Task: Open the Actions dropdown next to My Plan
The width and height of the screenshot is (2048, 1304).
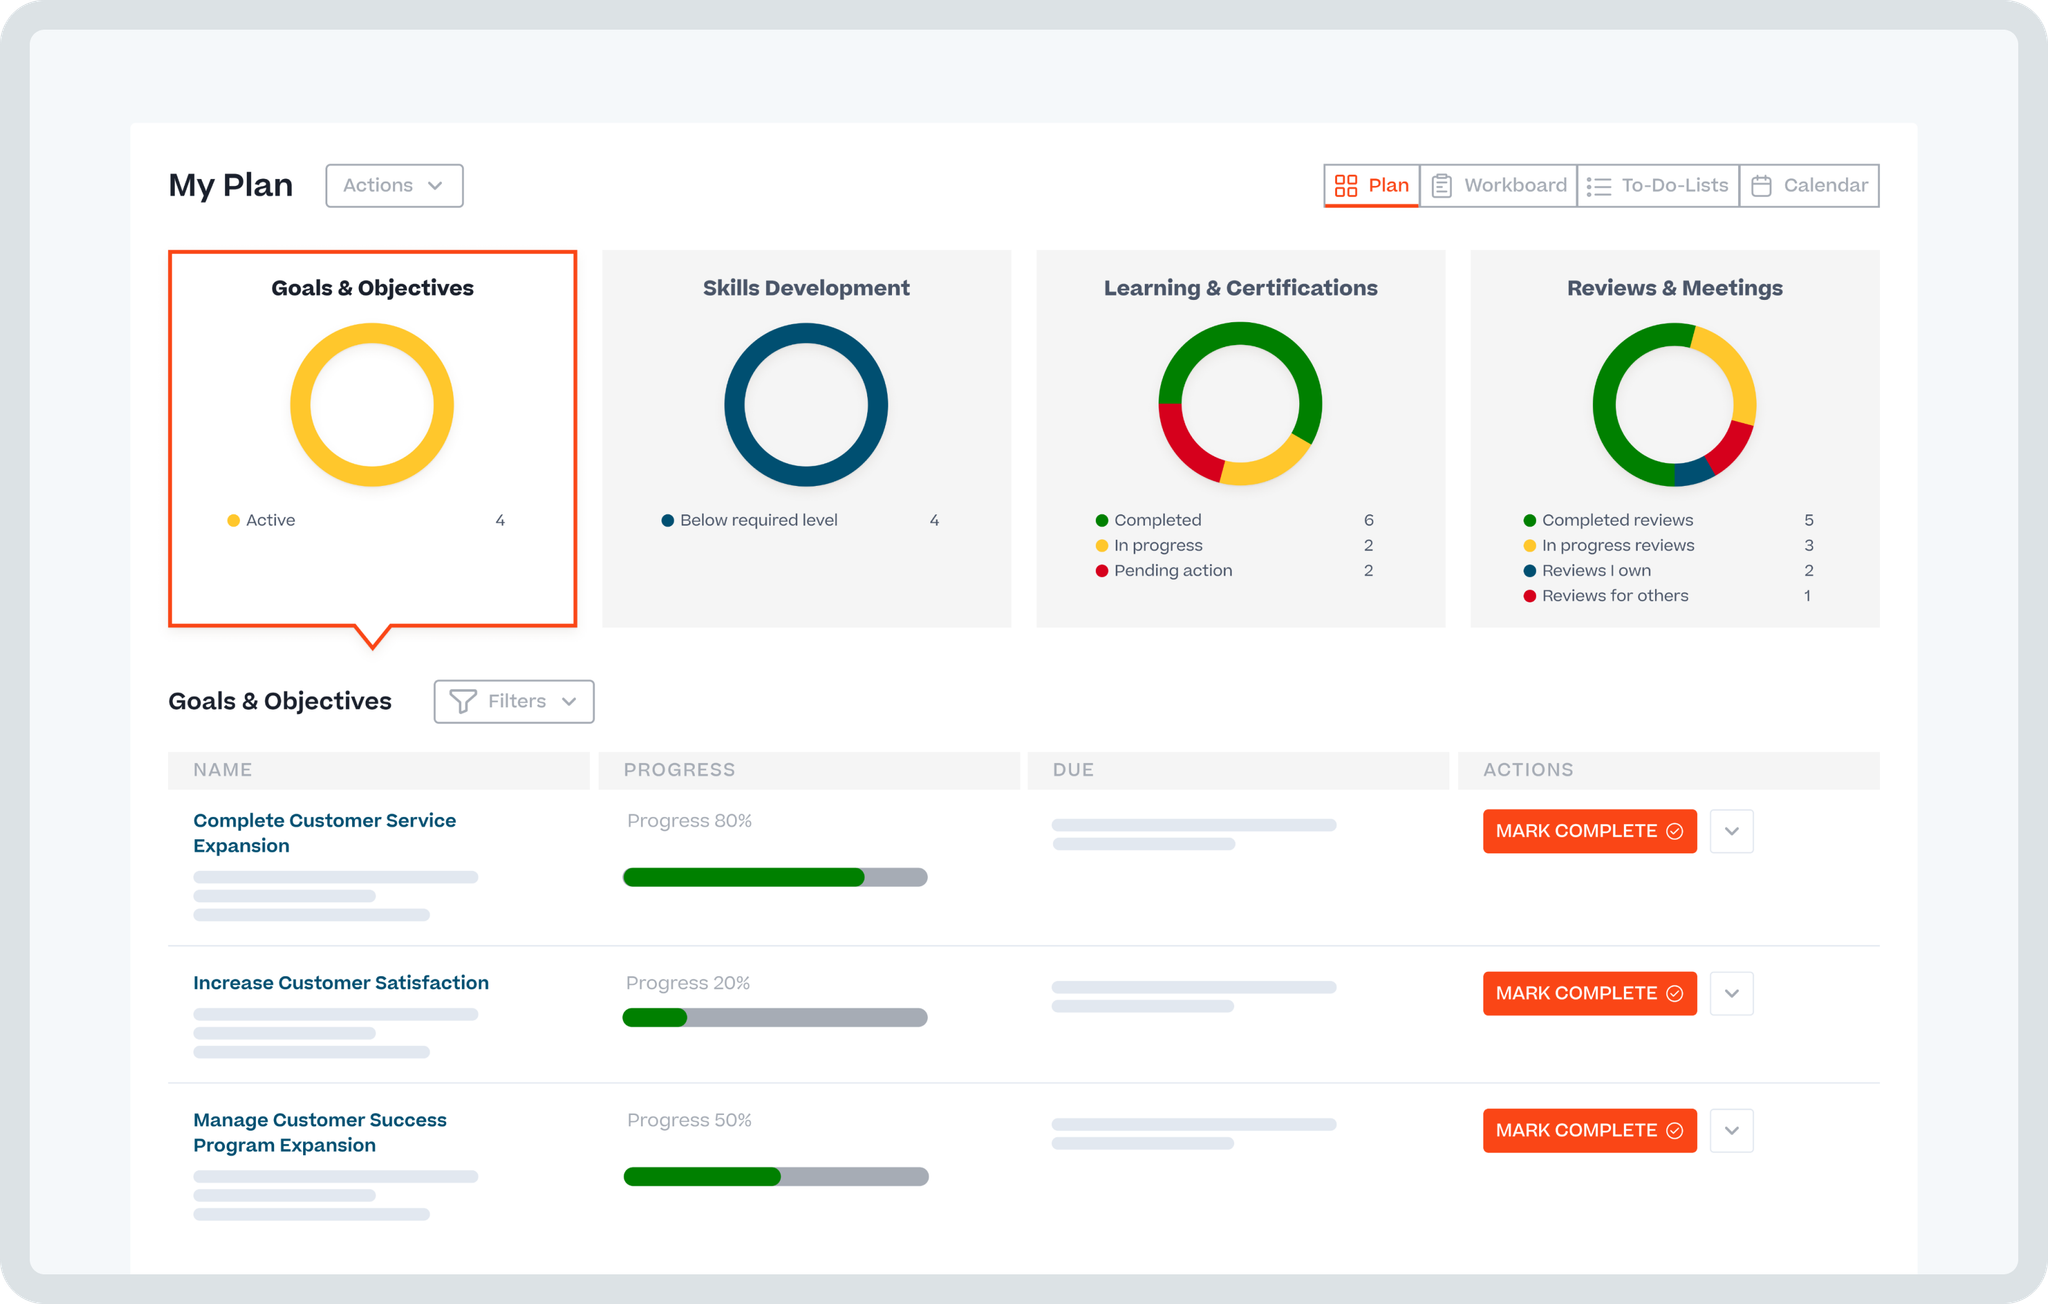Action: (x=394, y=186)
